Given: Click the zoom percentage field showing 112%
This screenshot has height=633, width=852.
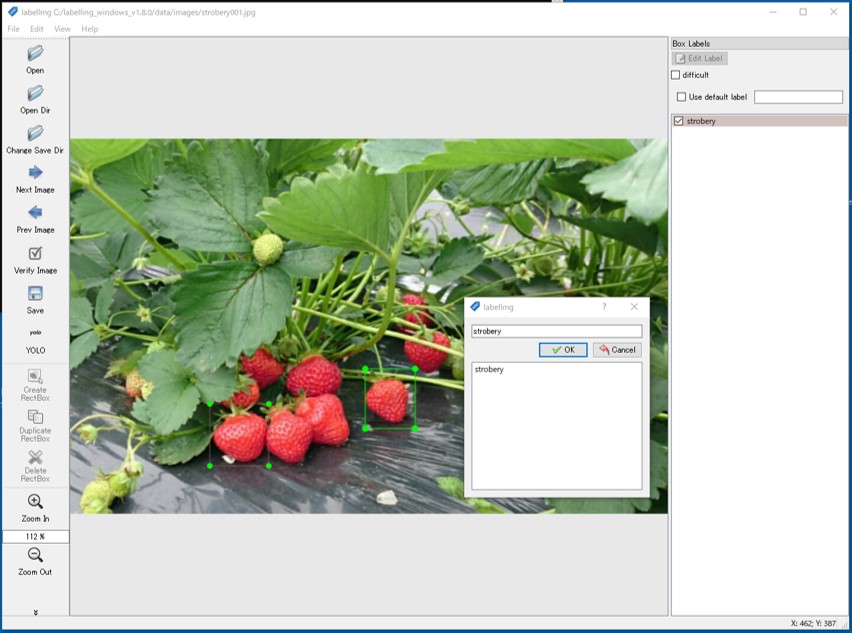Looking at the screenshot, I should pos(34,536).
